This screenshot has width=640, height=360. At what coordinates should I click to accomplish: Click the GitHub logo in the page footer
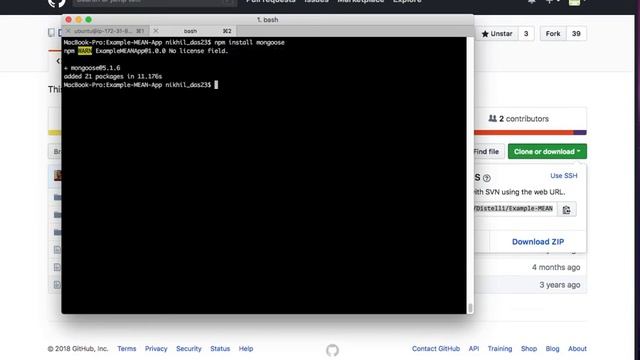[332, 350]
